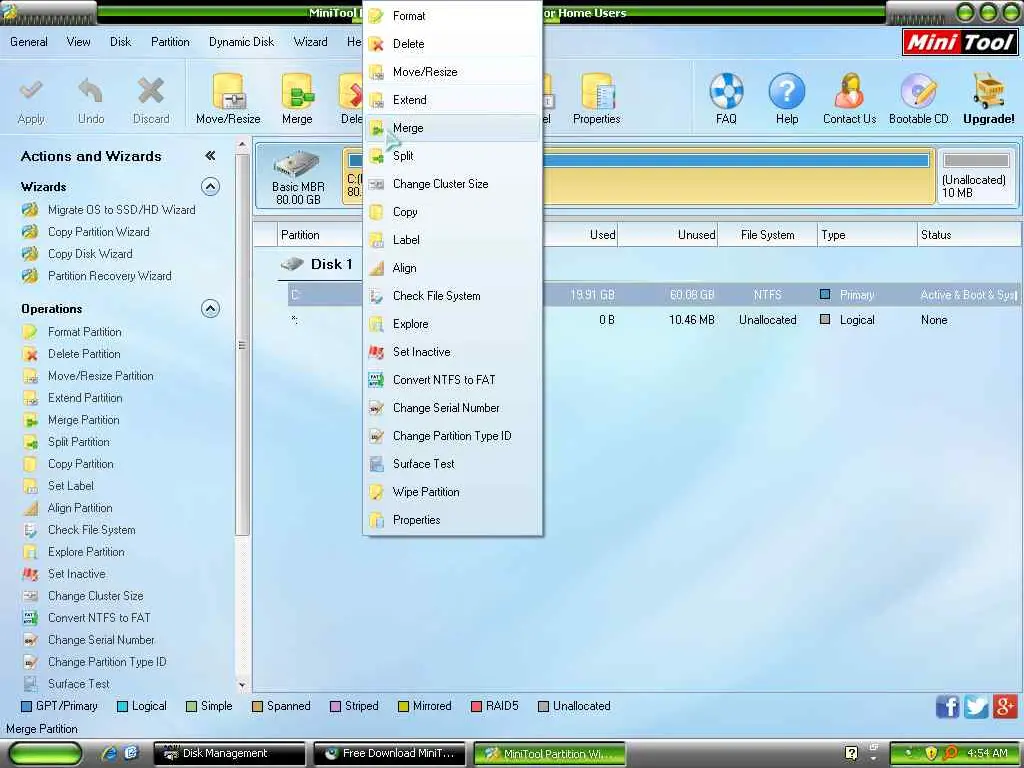Click the green Start button
The width and height of the screenshot is (1024, 768).
(46, 754)
